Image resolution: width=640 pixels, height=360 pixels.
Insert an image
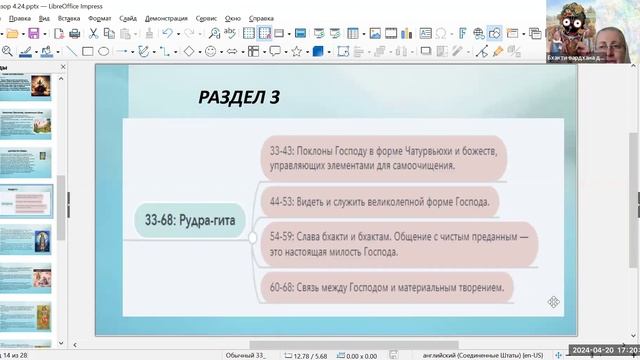[375, 33]
